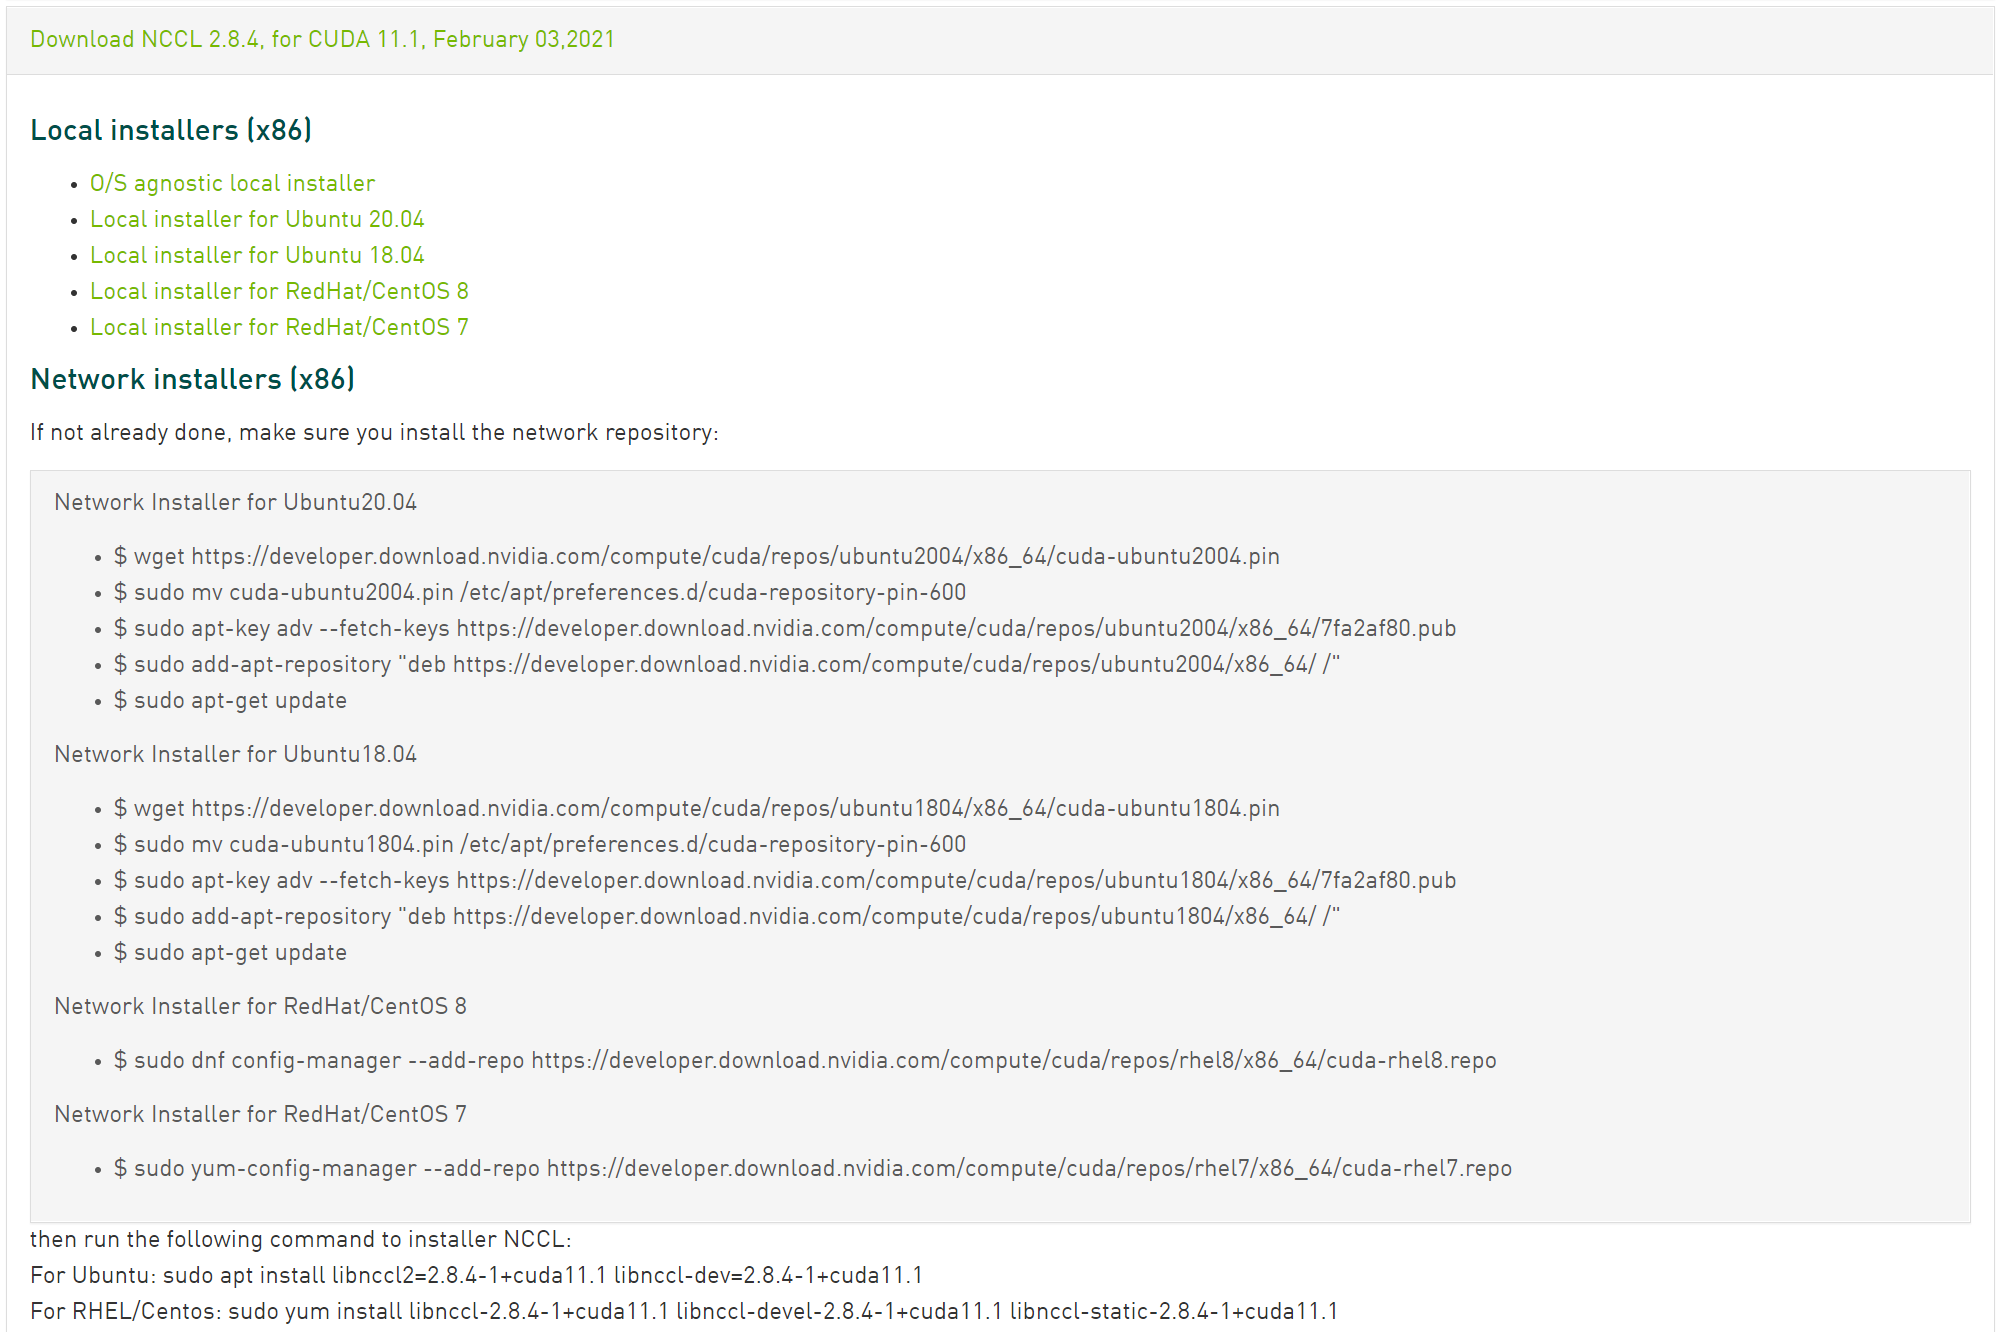Click the Ubuntu18.04 apt-get update command
Image resolution: width=2005 pixels, height=1332 pixels.
(x=230, y=952)
